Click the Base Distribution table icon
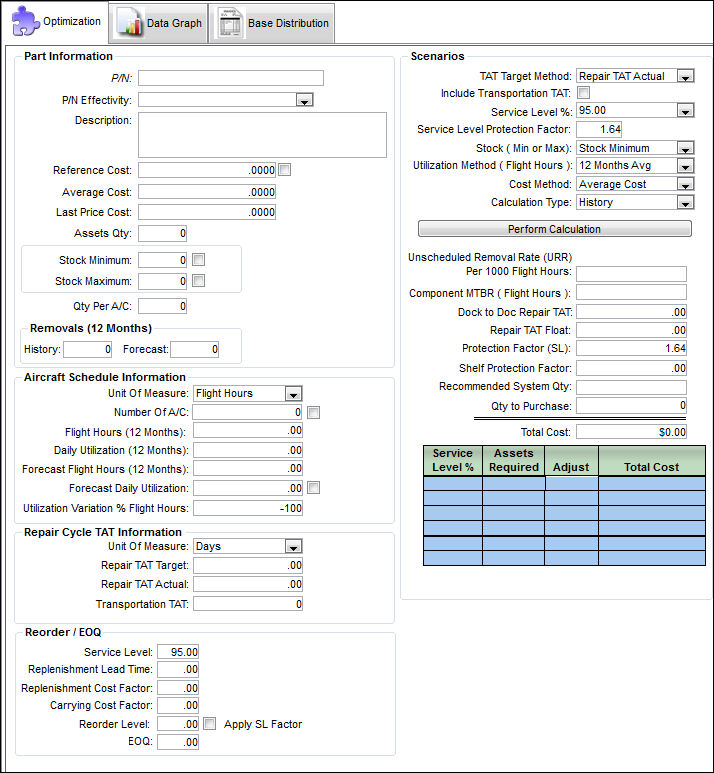Image resolution: width=714 pixels, height=773 pixels. [229, 23]
